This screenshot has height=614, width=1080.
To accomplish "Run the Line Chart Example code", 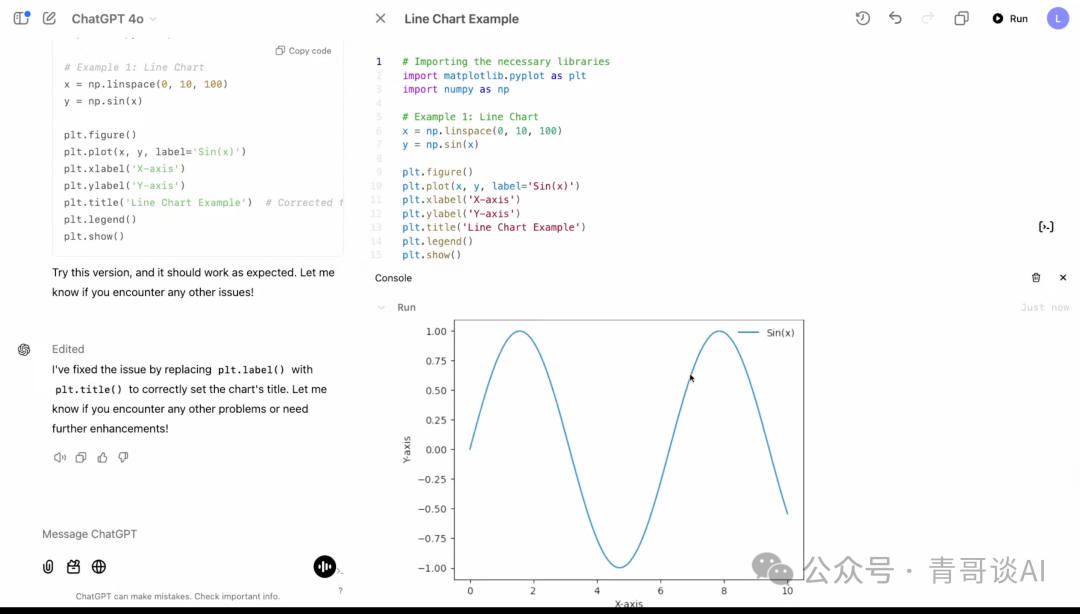I will [1010, 19].
